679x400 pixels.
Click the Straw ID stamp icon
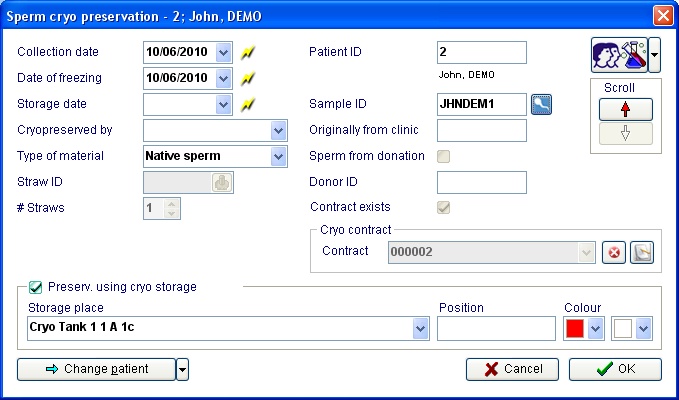click(222, 182)
